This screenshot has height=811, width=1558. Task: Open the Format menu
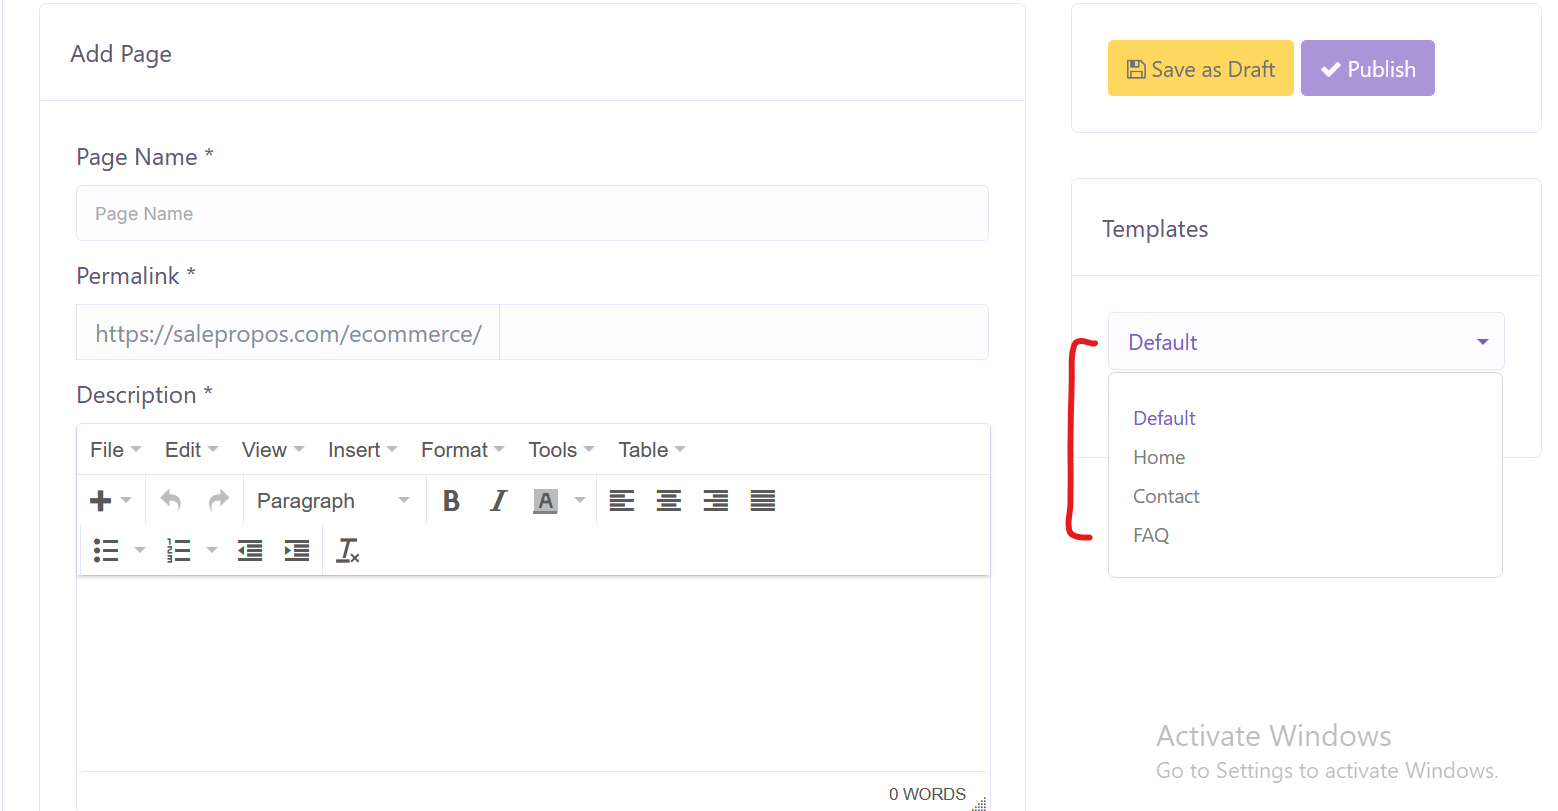[462, 450]
